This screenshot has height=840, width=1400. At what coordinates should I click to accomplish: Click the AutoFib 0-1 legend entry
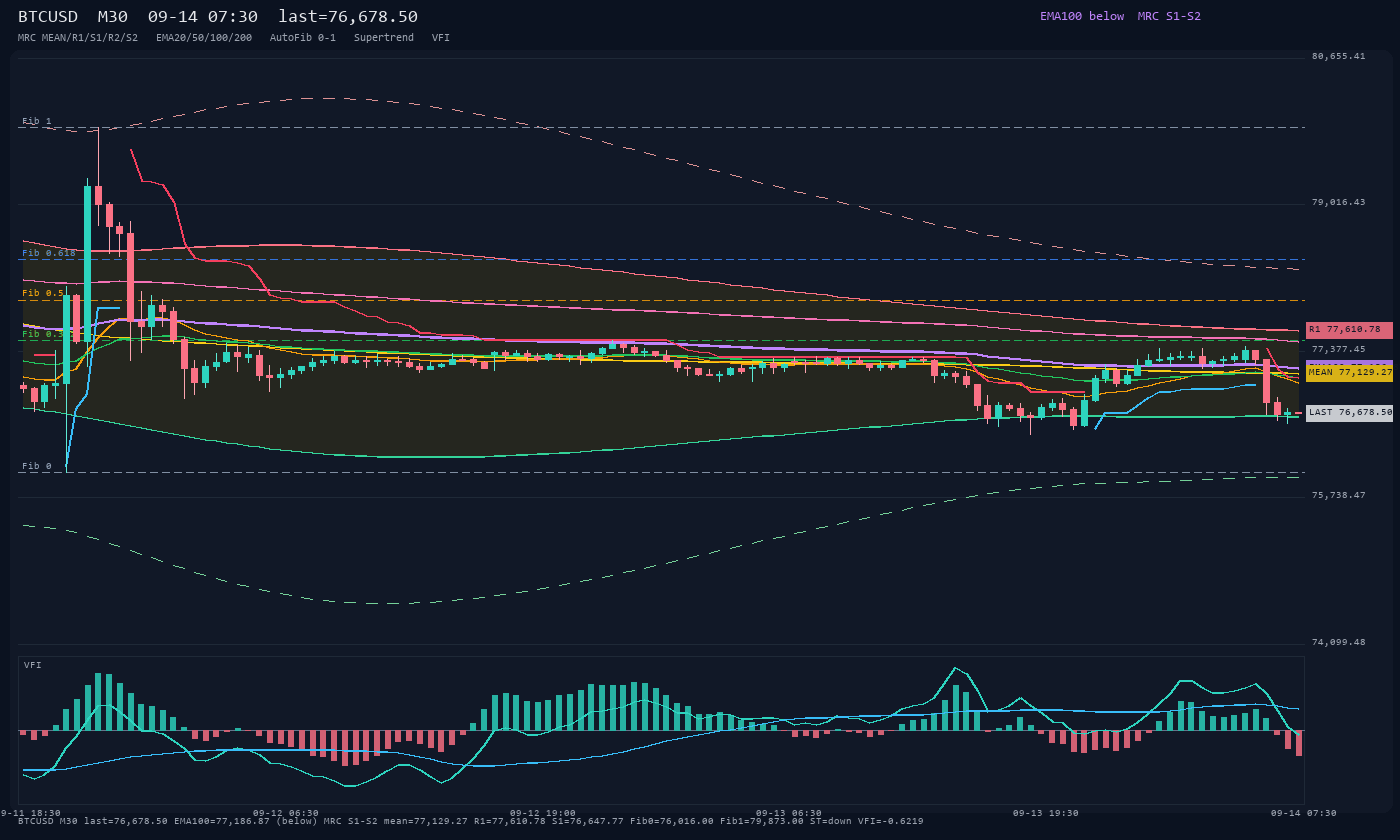click(303, 37)
